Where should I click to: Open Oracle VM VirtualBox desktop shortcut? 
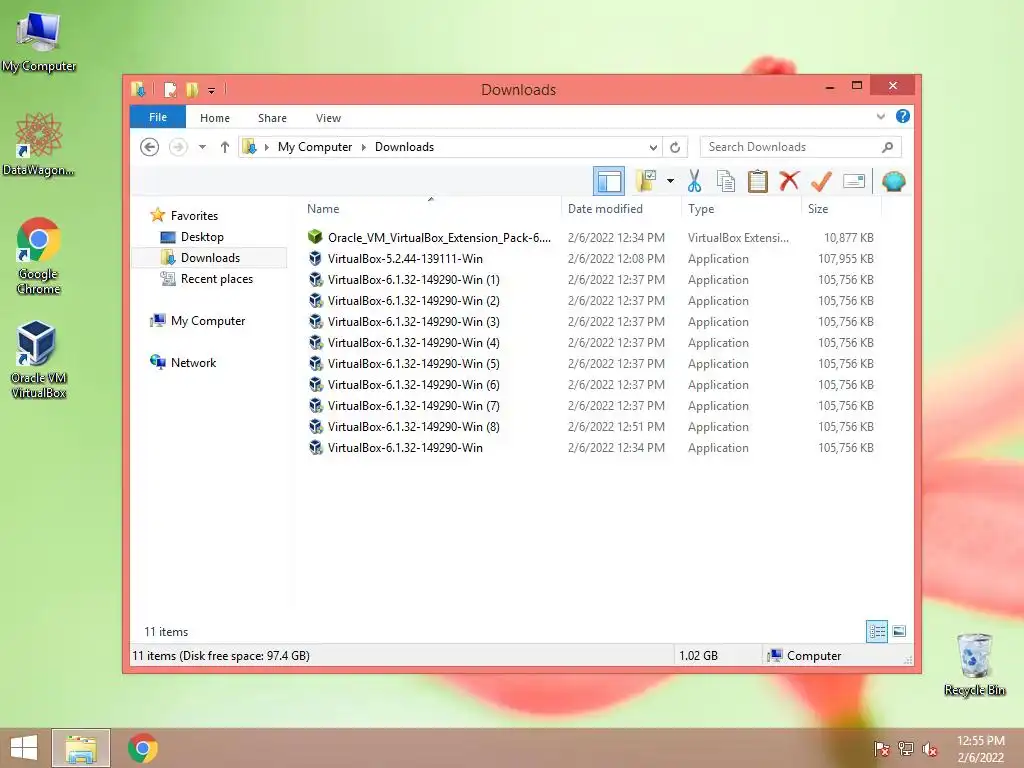click(39, 360)
